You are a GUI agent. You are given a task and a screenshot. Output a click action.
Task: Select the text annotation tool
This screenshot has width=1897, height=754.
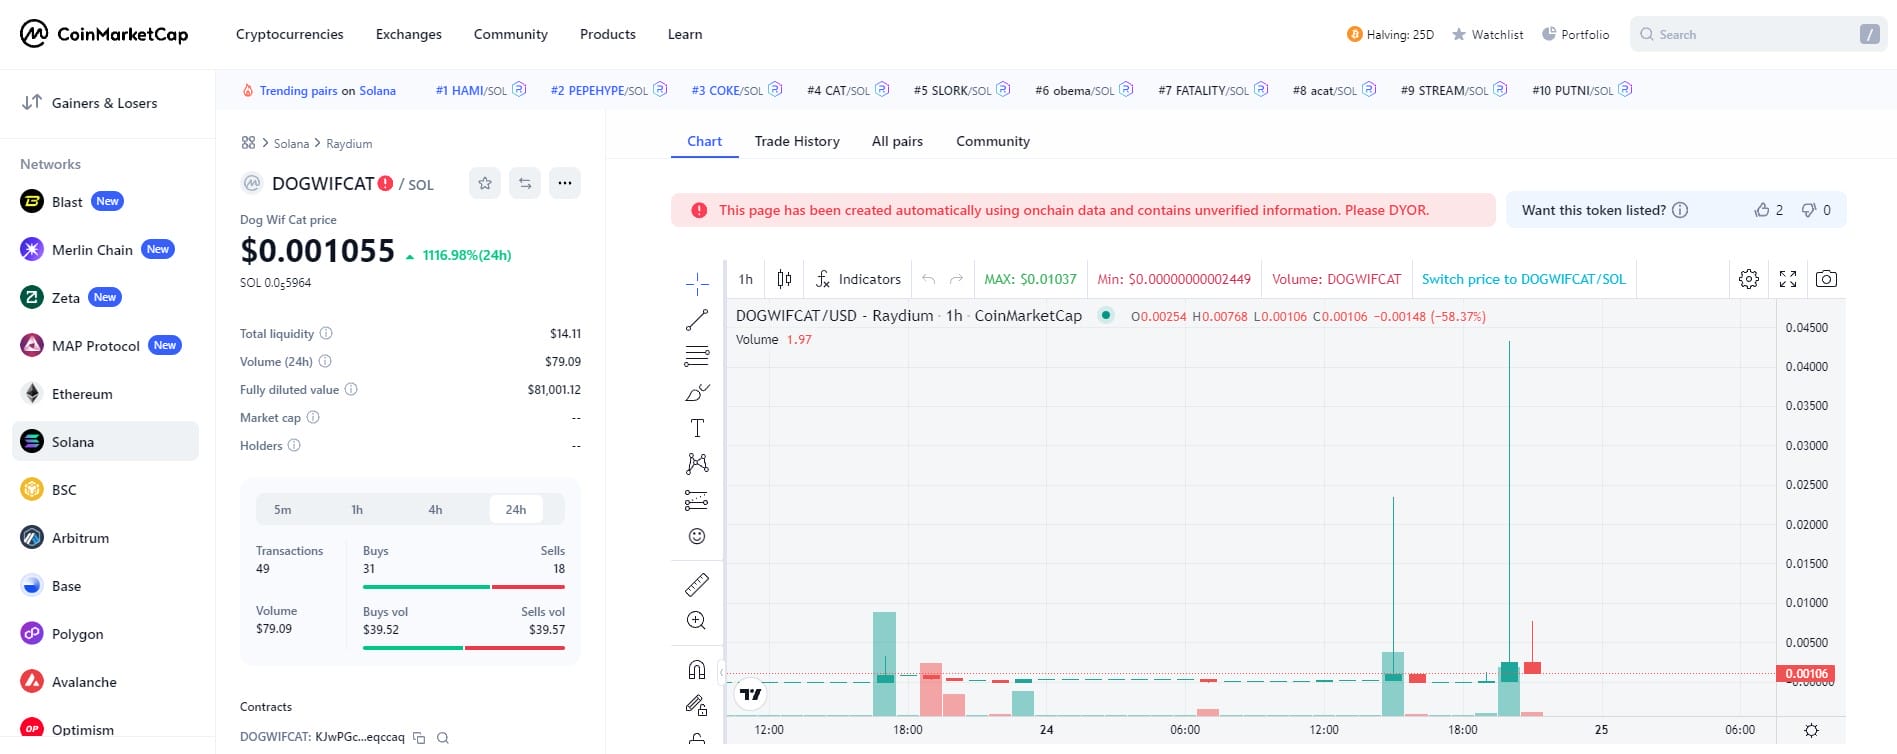[697, 428]
